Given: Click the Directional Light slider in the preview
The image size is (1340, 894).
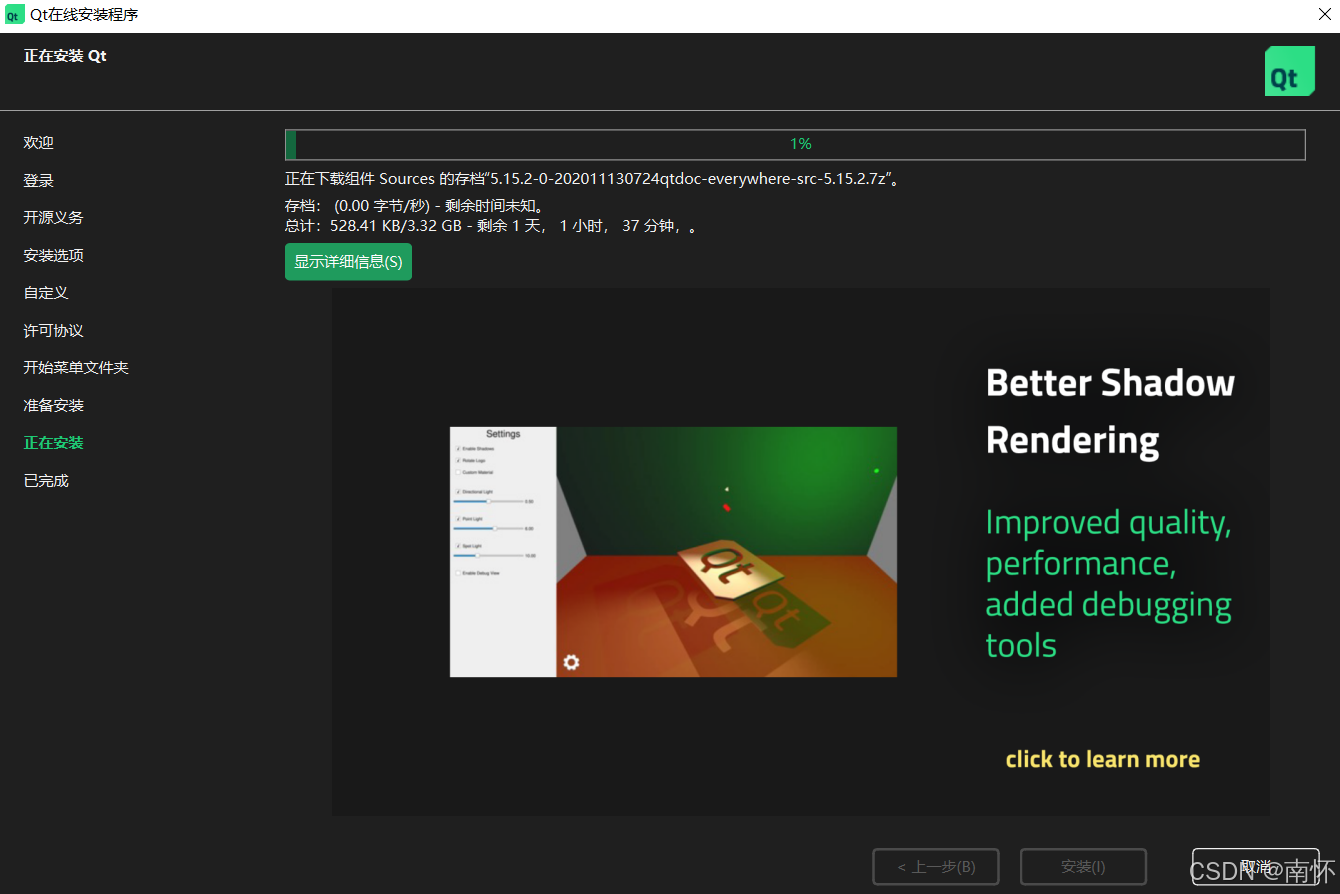Looking at the screenshot, I should (488, 501).
